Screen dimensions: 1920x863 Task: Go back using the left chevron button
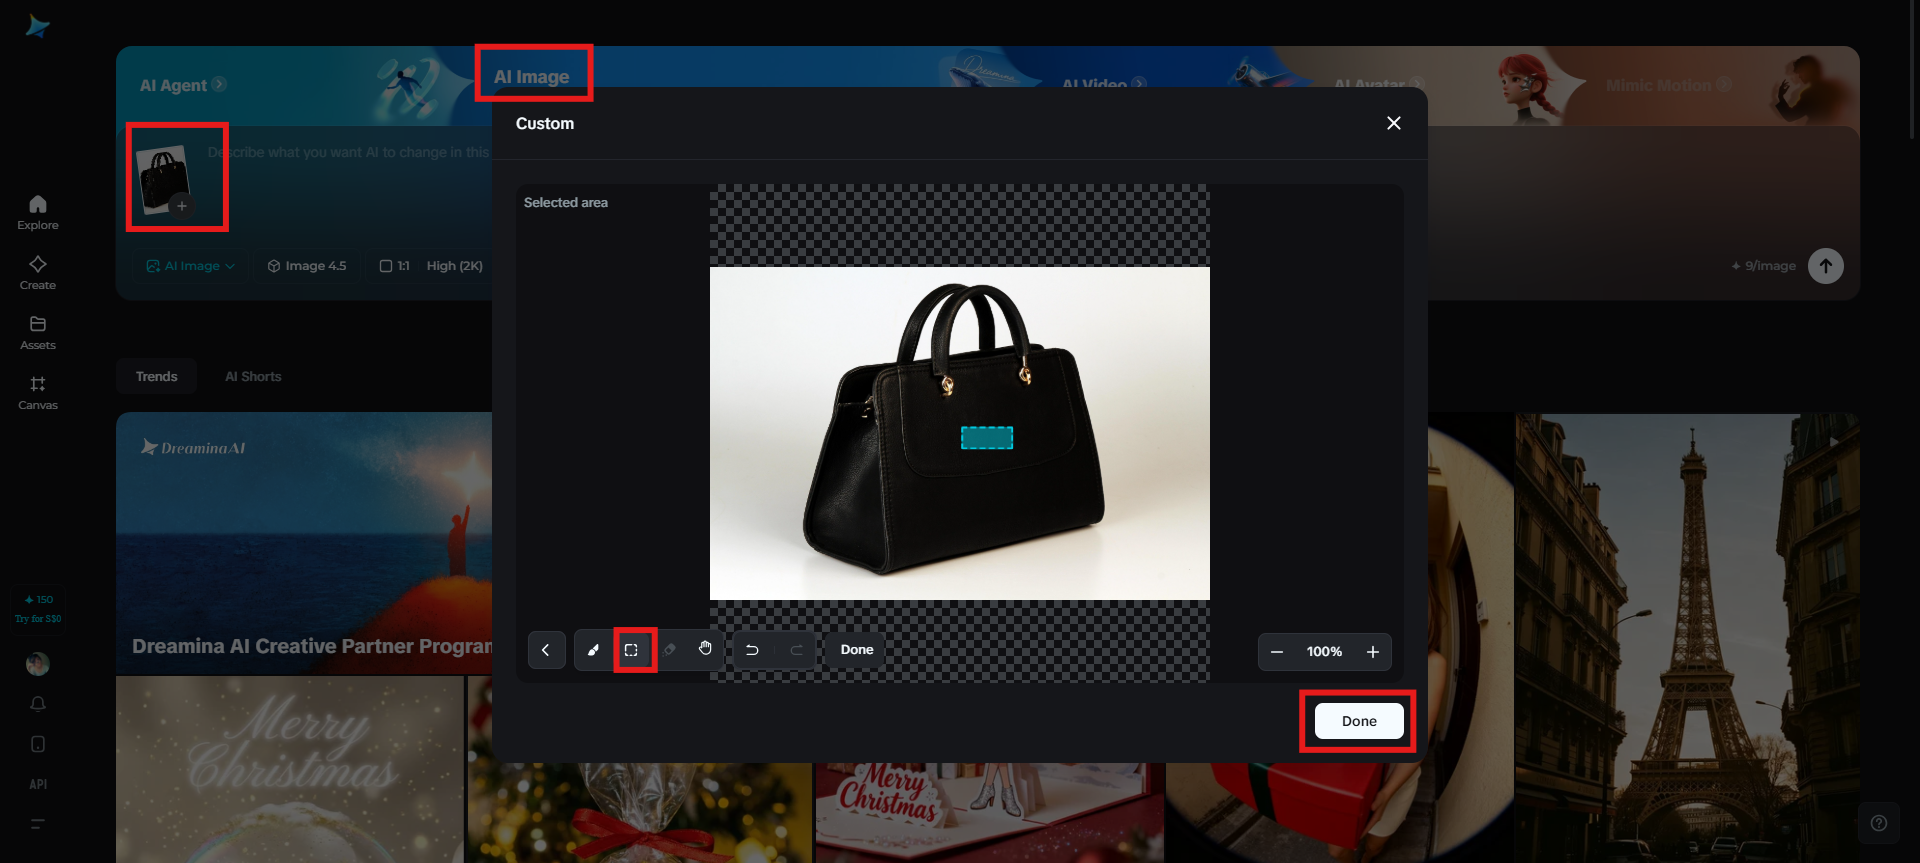click(x=546, y=650)
